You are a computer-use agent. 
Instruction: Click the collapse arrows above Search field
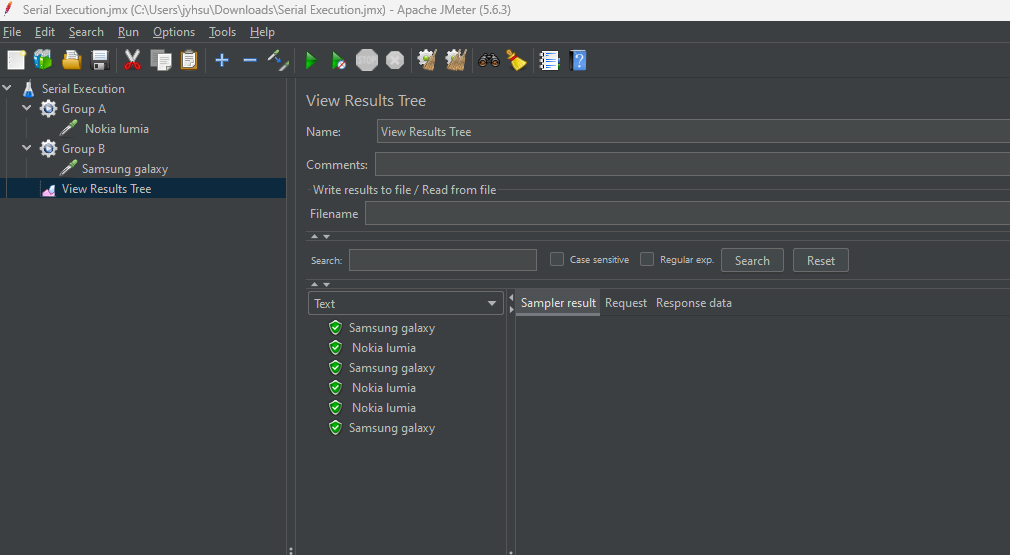[320, 236]
